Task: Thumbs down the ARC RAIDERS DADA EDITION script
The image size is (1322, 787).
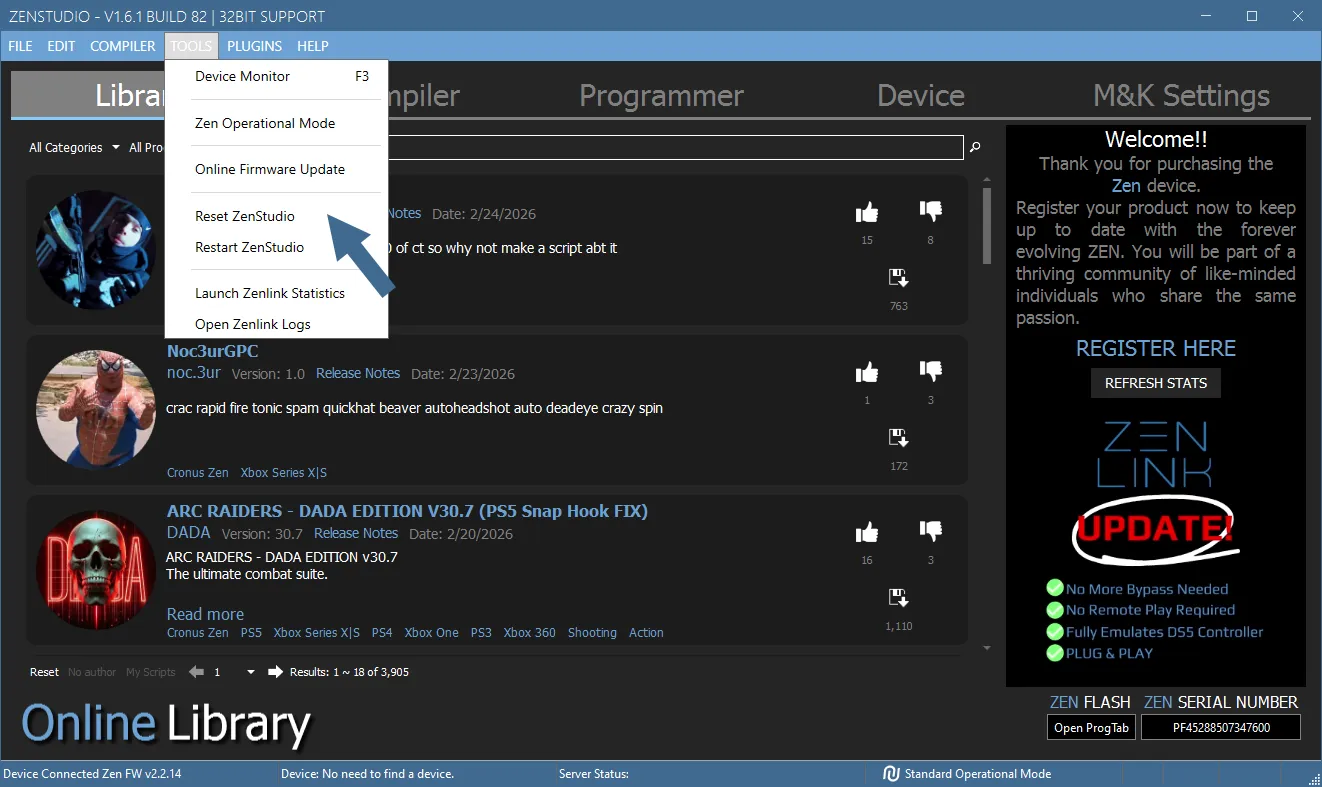Action: point(931,531)
